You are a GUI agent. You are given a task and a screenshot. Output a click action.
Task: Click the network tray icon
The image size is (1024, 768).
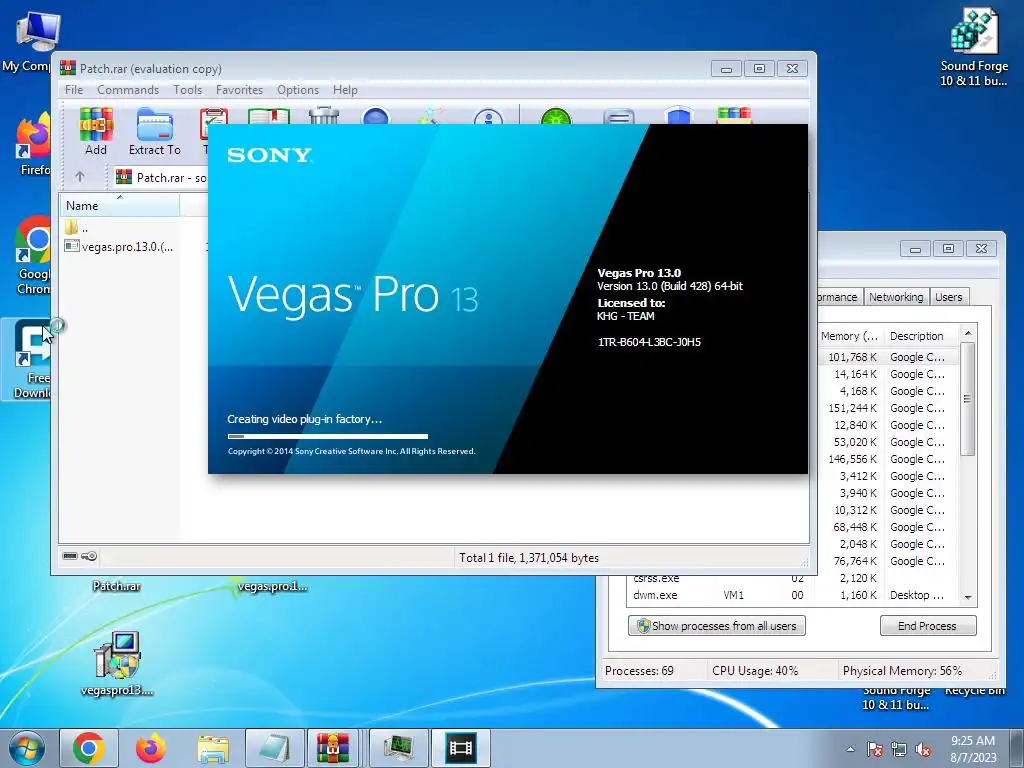(x=899, y=749)
